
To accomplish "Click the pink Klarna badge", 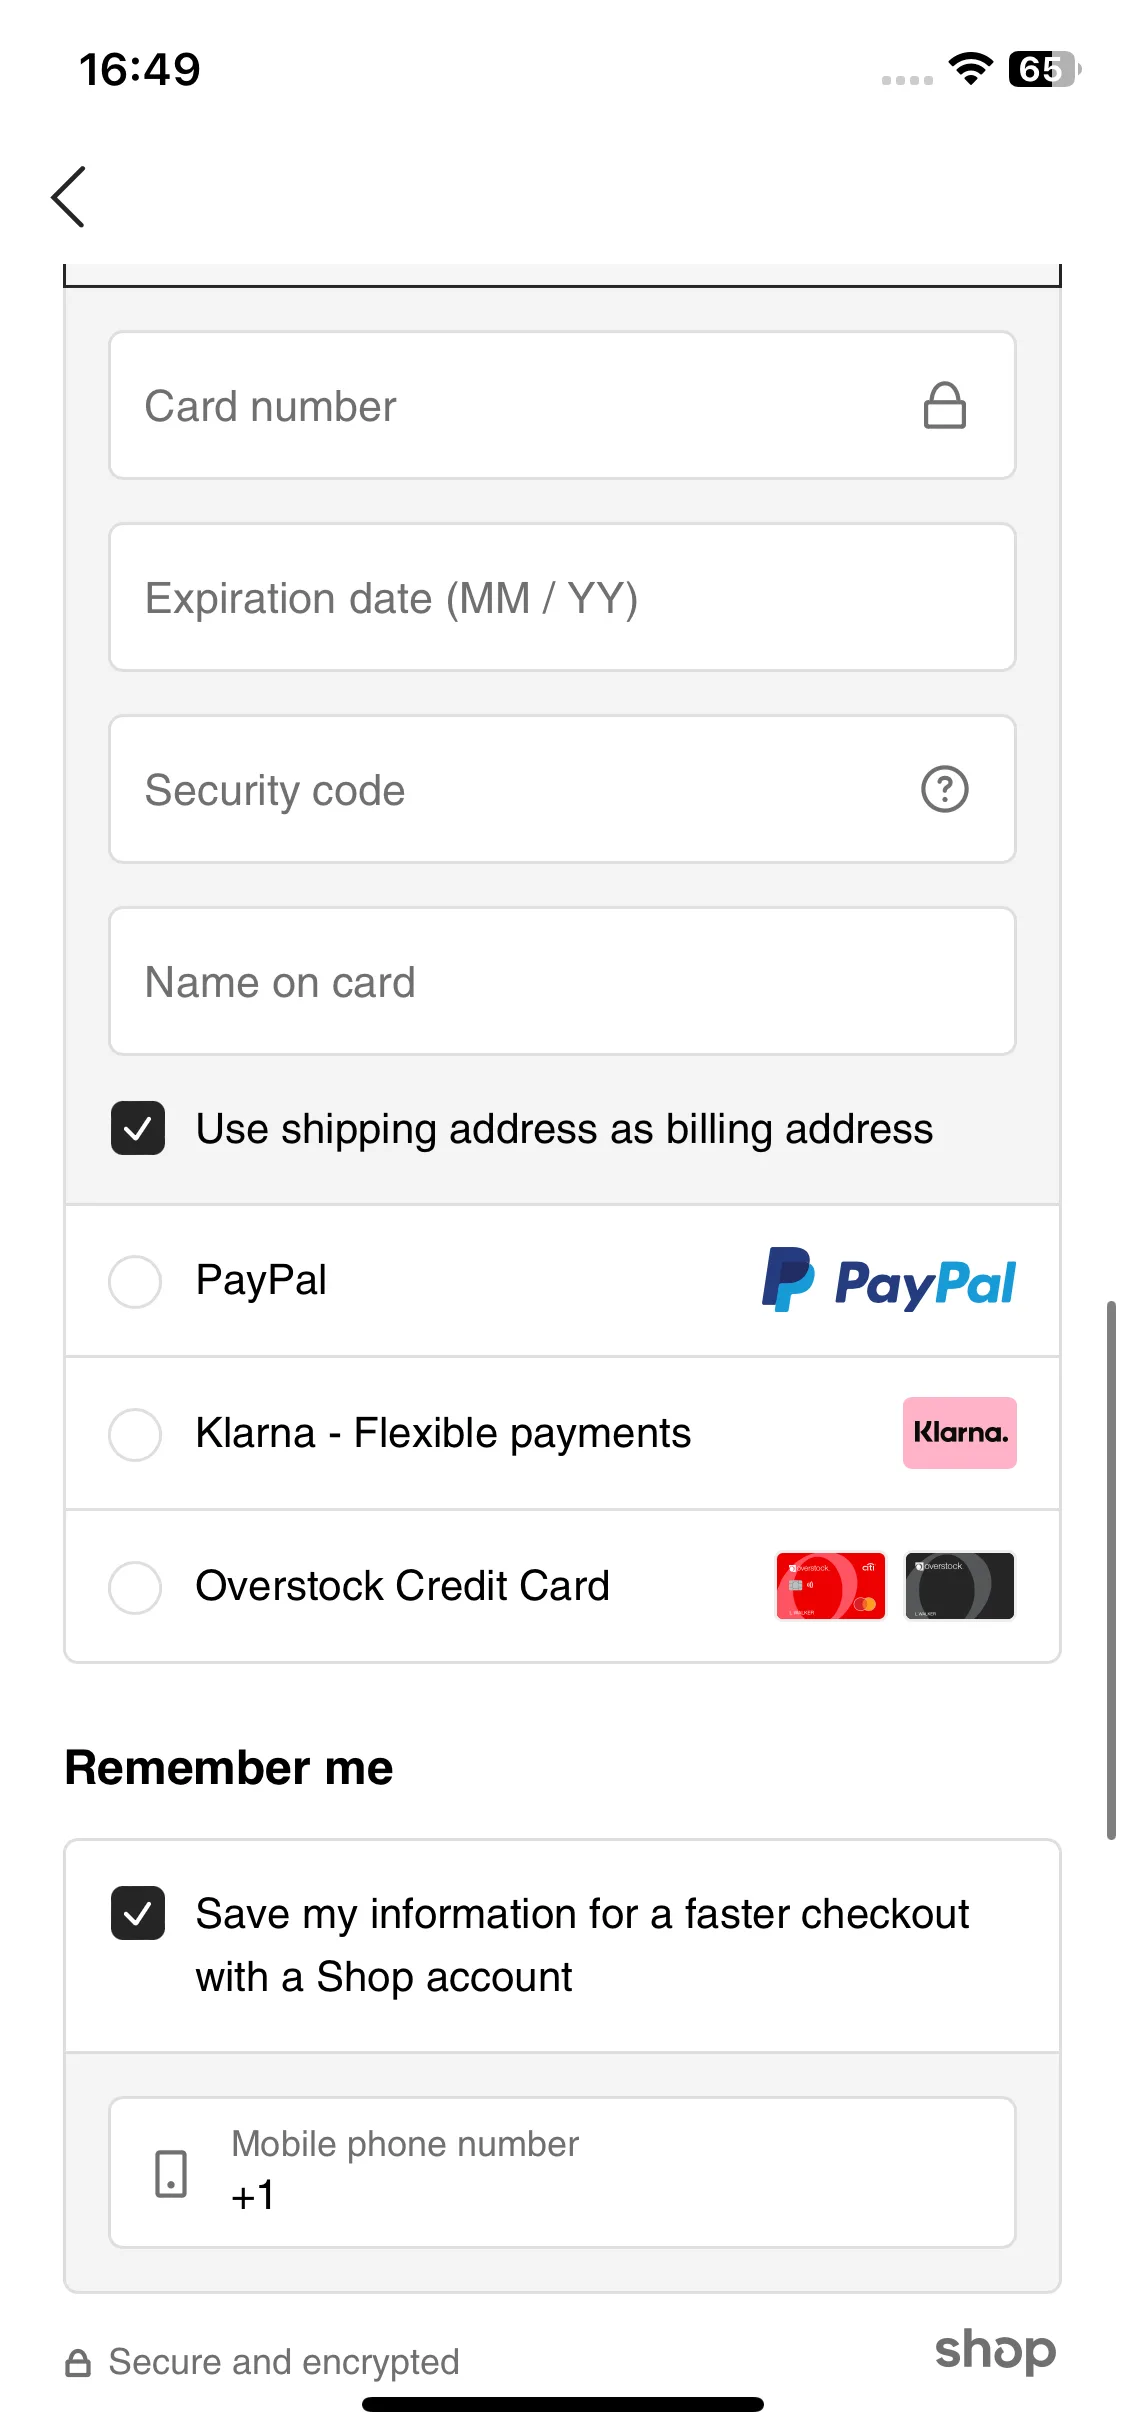I will pyautogui.click(x=959, y=1433).
